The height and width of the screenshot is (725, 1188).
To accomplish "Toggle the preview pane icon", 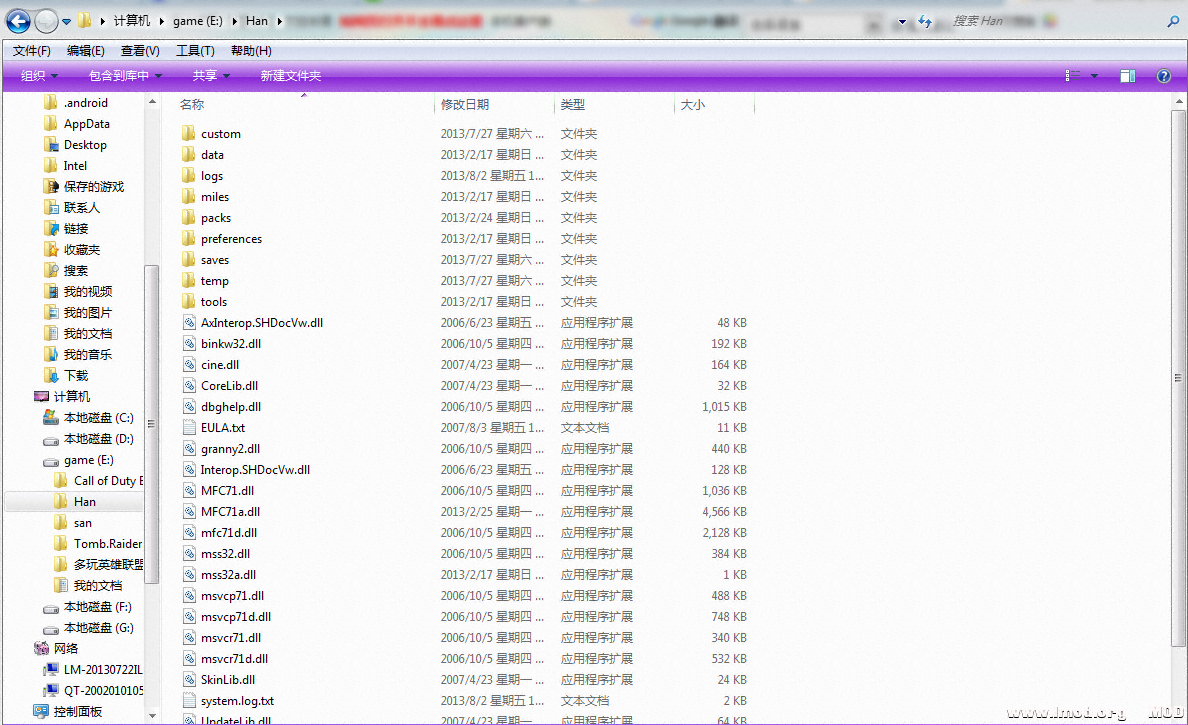I will [1127, 76].
